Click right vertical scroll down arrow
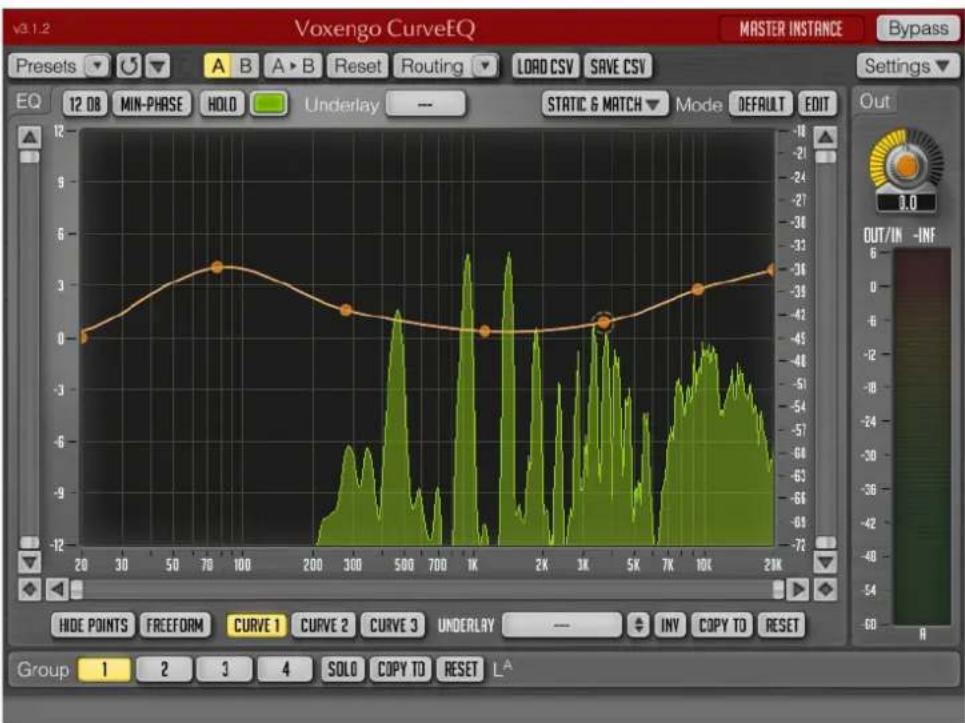The width and height of the screenshot is (965, 723). point(825,561)
